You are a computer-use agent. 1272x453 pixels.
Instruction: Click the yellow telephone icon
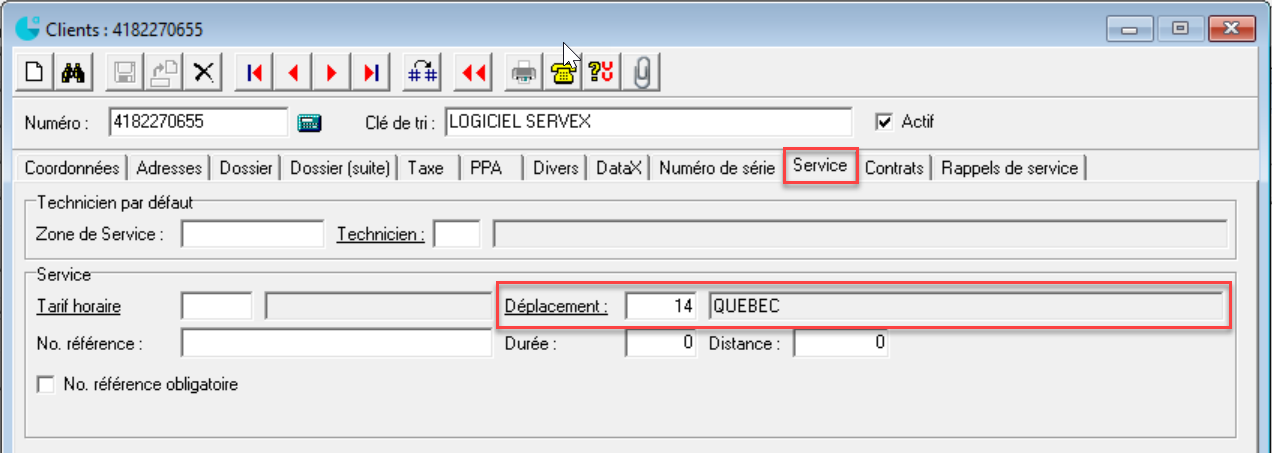[x=563, y=72]
